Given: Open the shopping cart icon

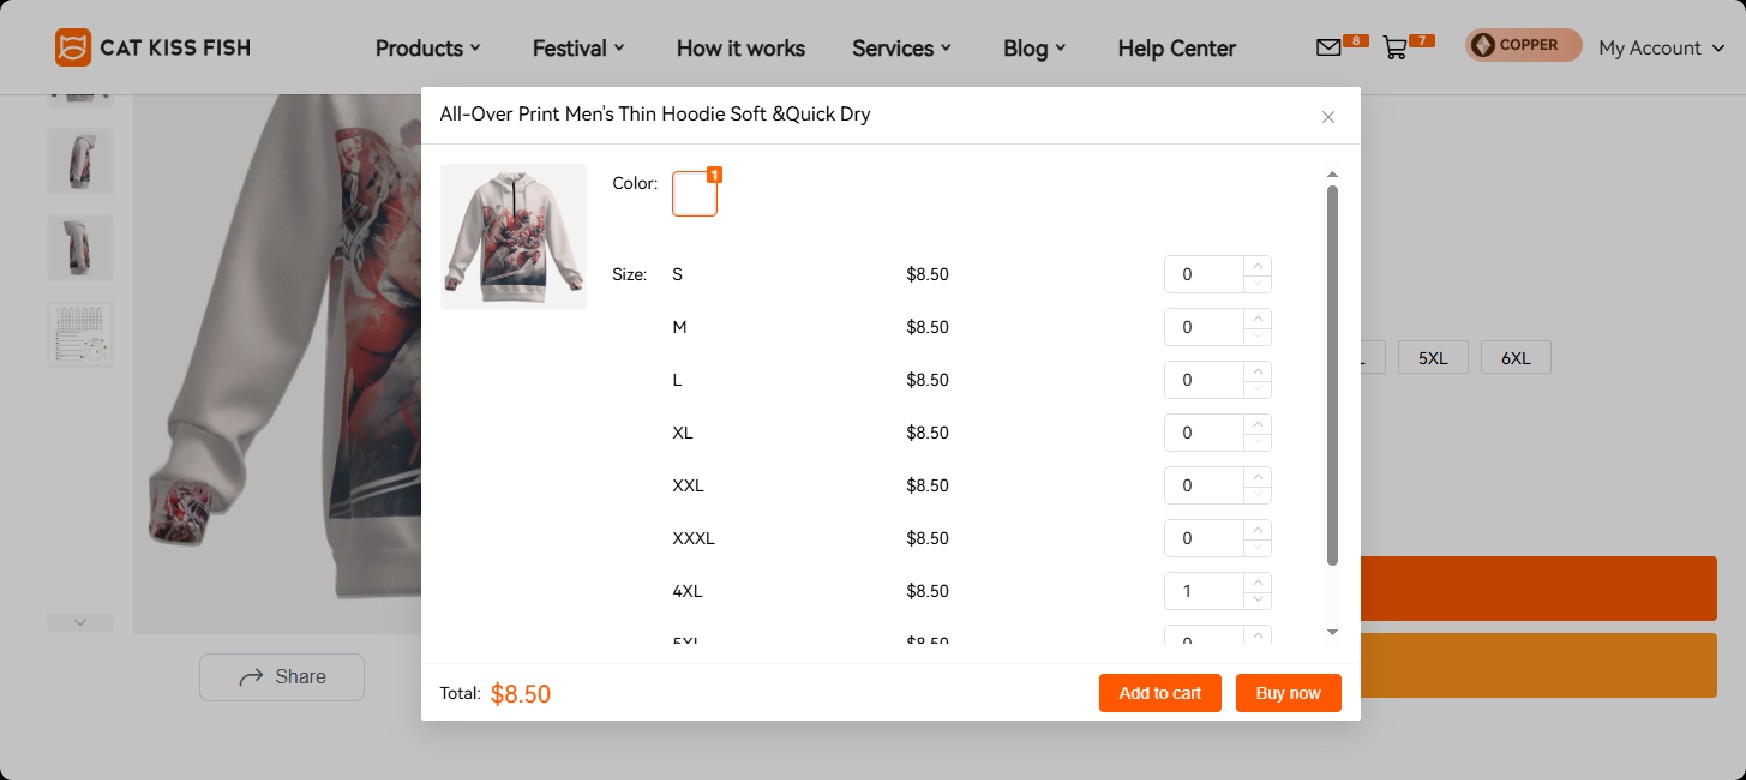Looking at the screenshot, I should 1394,48.
